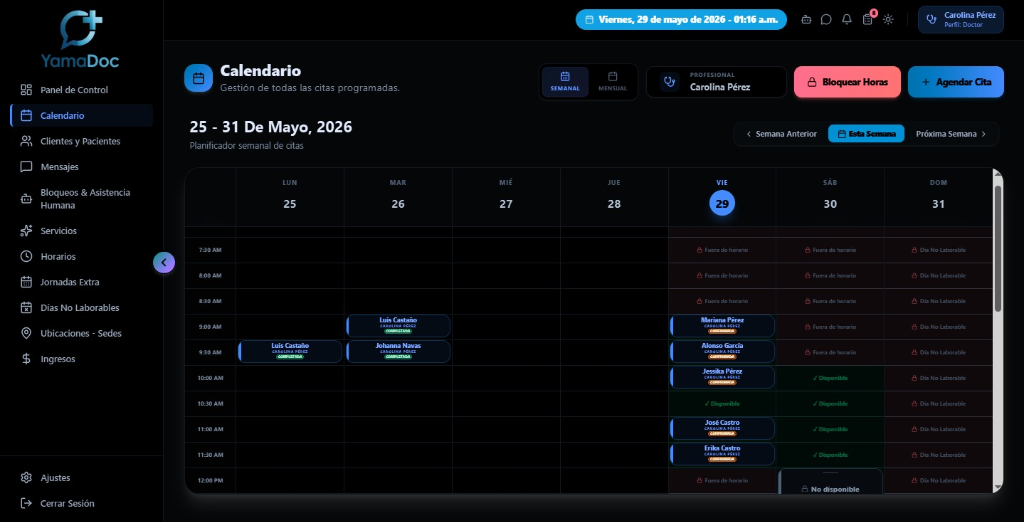Open Johanna Navas appointment
Viewport: 1024px width, 522px height.
point(398,351)
